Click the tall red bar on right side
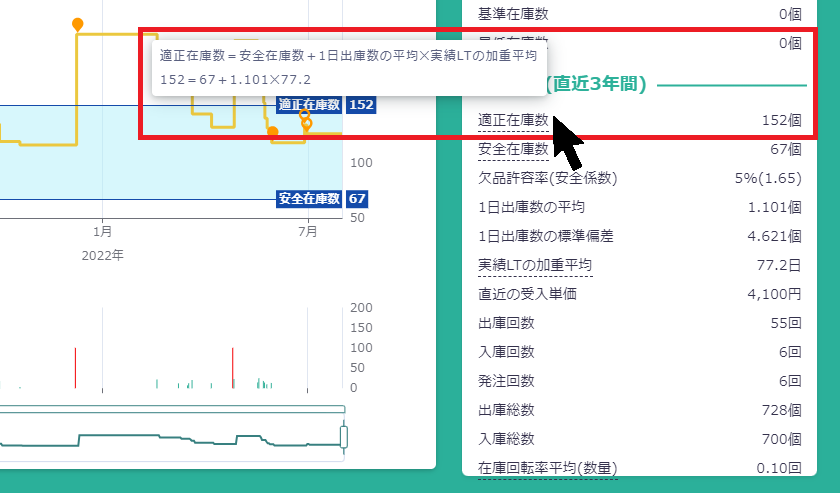 [232, 367]
